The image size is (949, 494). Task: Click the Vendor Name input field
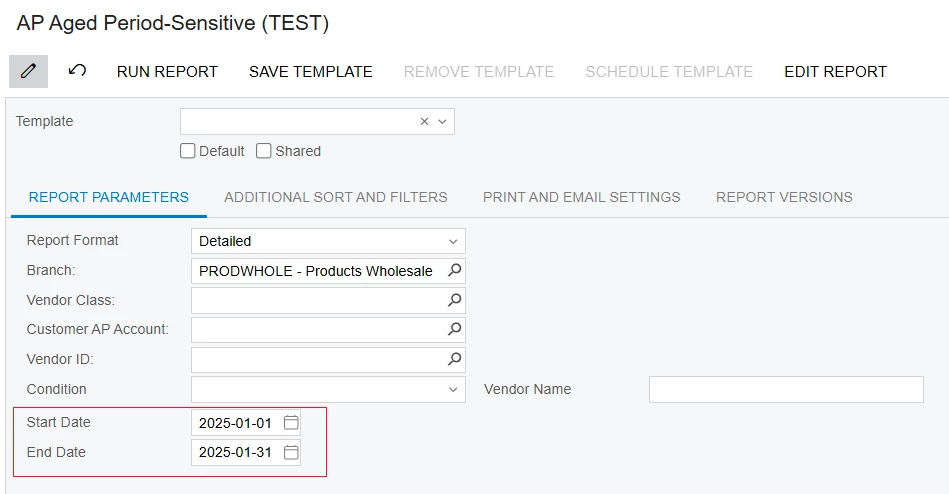click(785, 389)
